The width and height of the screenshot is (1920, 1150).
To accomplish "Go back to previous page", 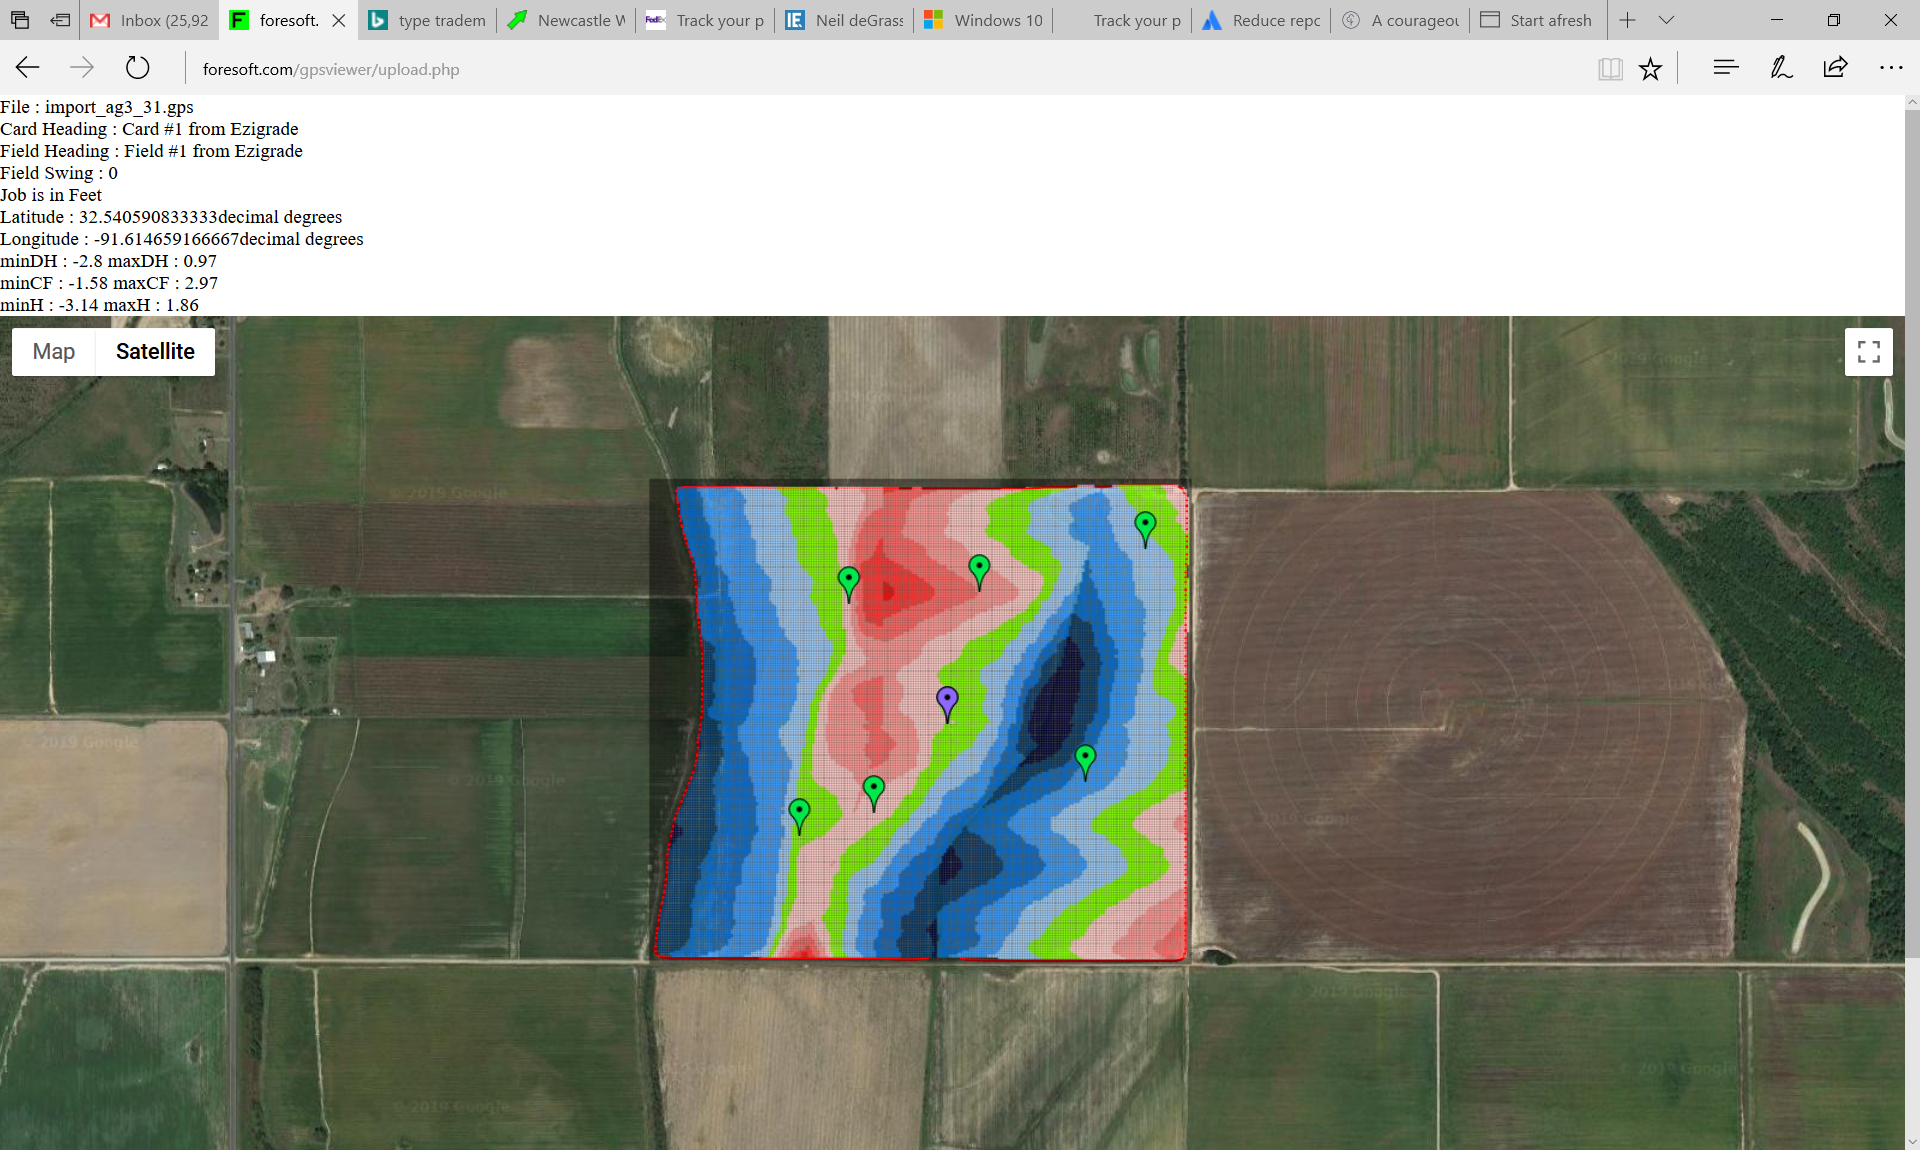I will coord(27,68).
